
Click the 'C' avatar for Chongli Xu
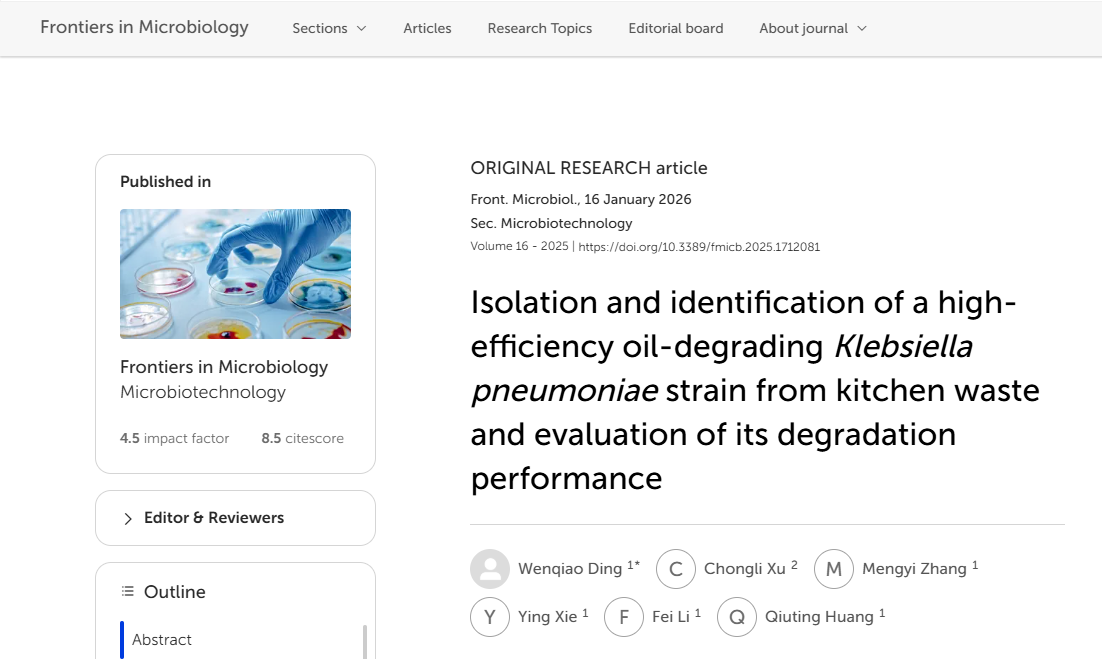coord(676,569)
